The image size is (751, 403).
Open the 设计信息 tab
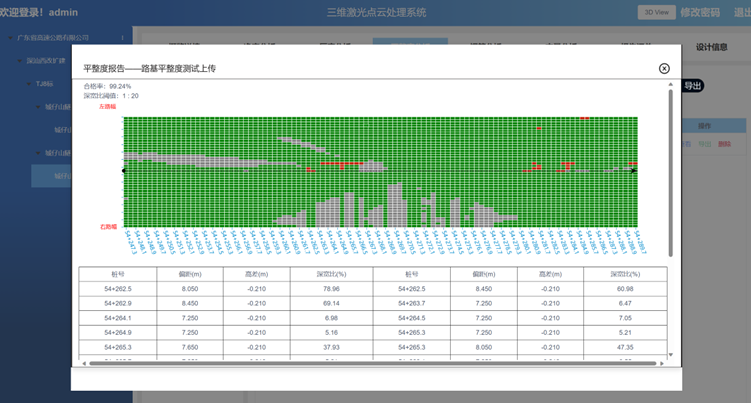point(711,47)
